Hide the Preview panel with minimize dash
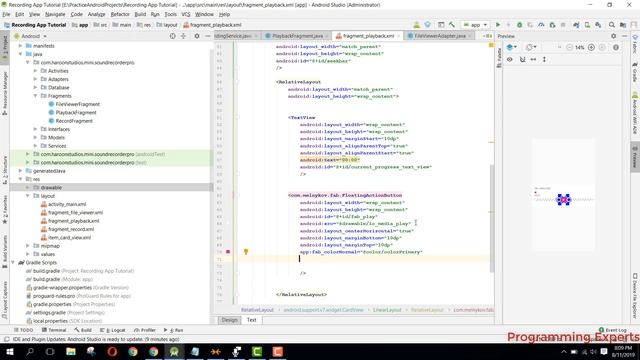The height and width of the screenshot is (360, 640). point(624,36)
